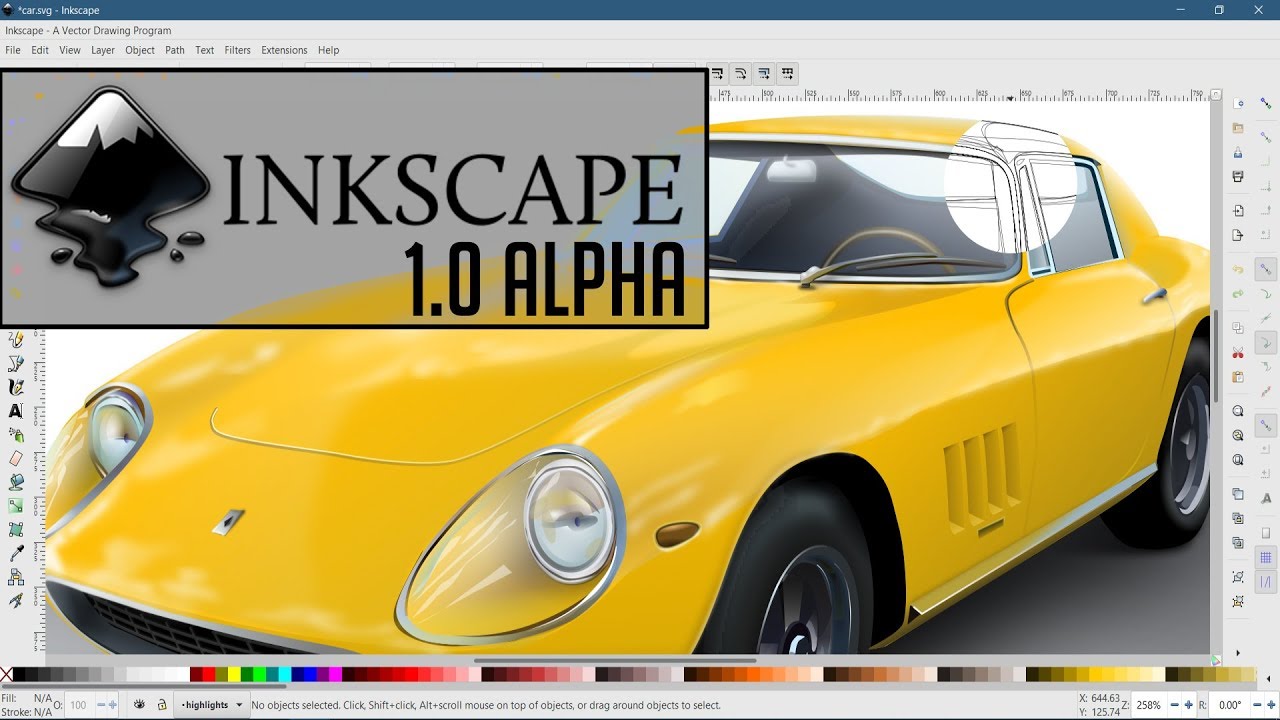Select the Paint Bucket fill tool
1280x720 pixels.
tap(16, 482)
